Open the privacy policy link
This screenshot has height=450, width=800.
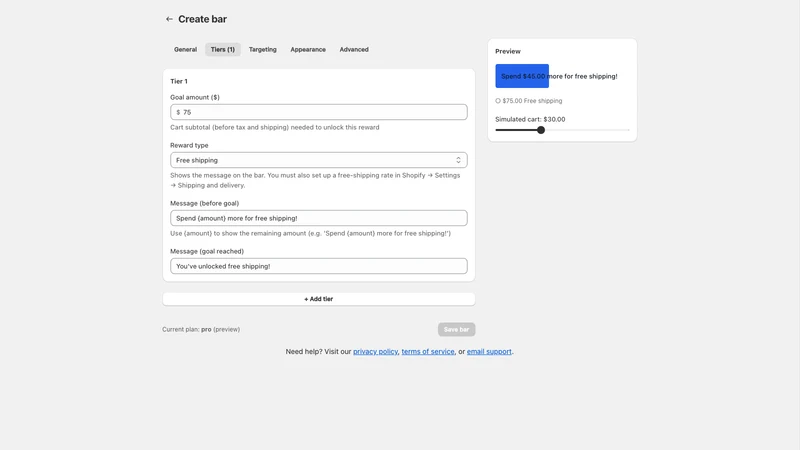pyautogui.click(x=375, y=352)
